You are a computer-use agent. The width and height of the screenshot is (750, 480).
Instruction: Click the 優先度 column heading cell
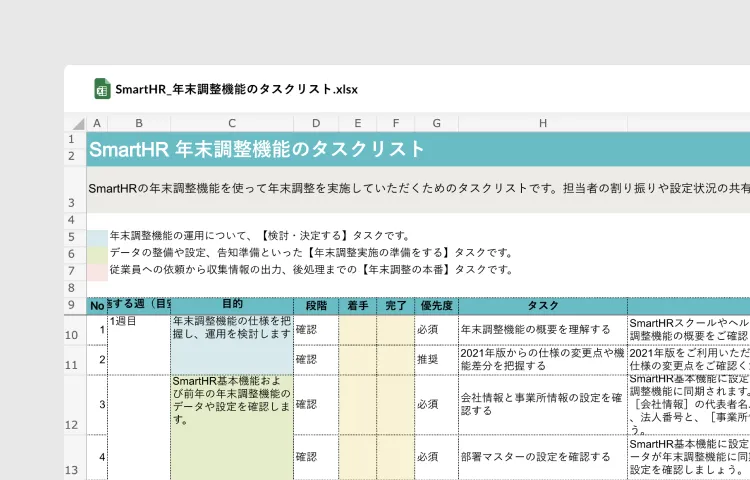point(436,304)
